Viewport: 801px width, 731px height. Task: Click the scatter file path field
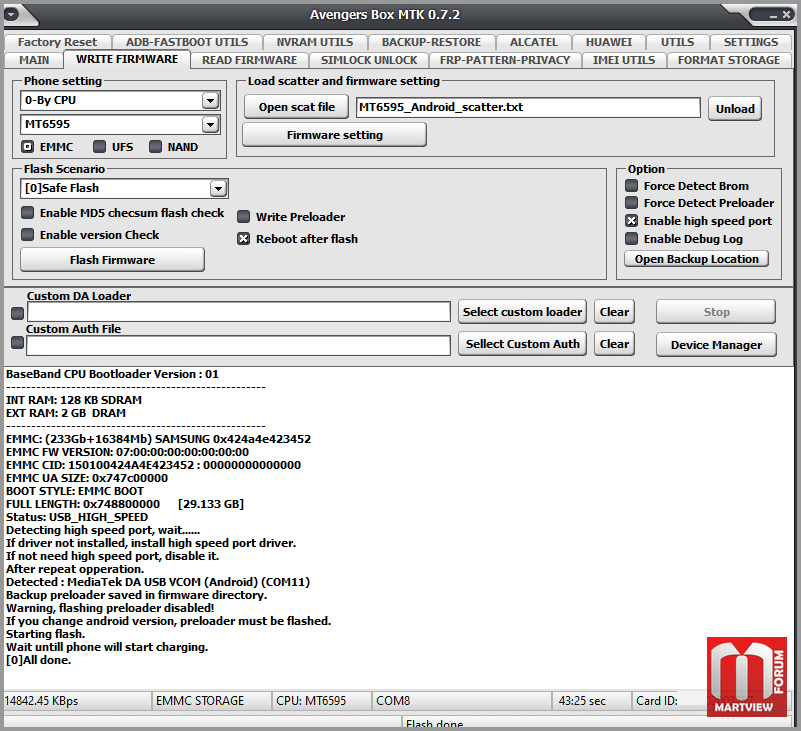point(528,107)
